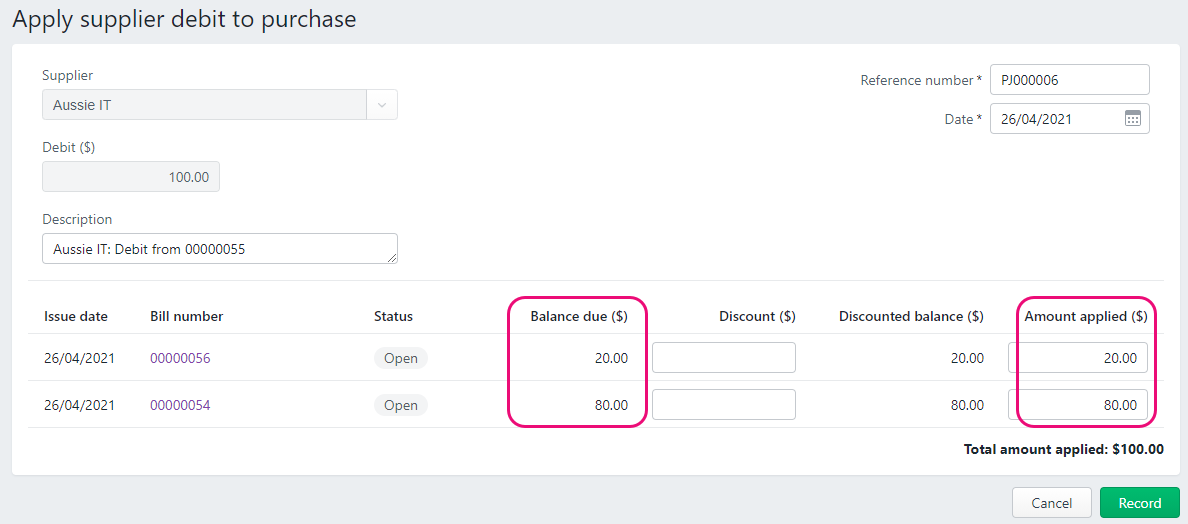Screen dimensions: 1188x524
Task: Edit the Description text box
Action: (x=220, y=248)
